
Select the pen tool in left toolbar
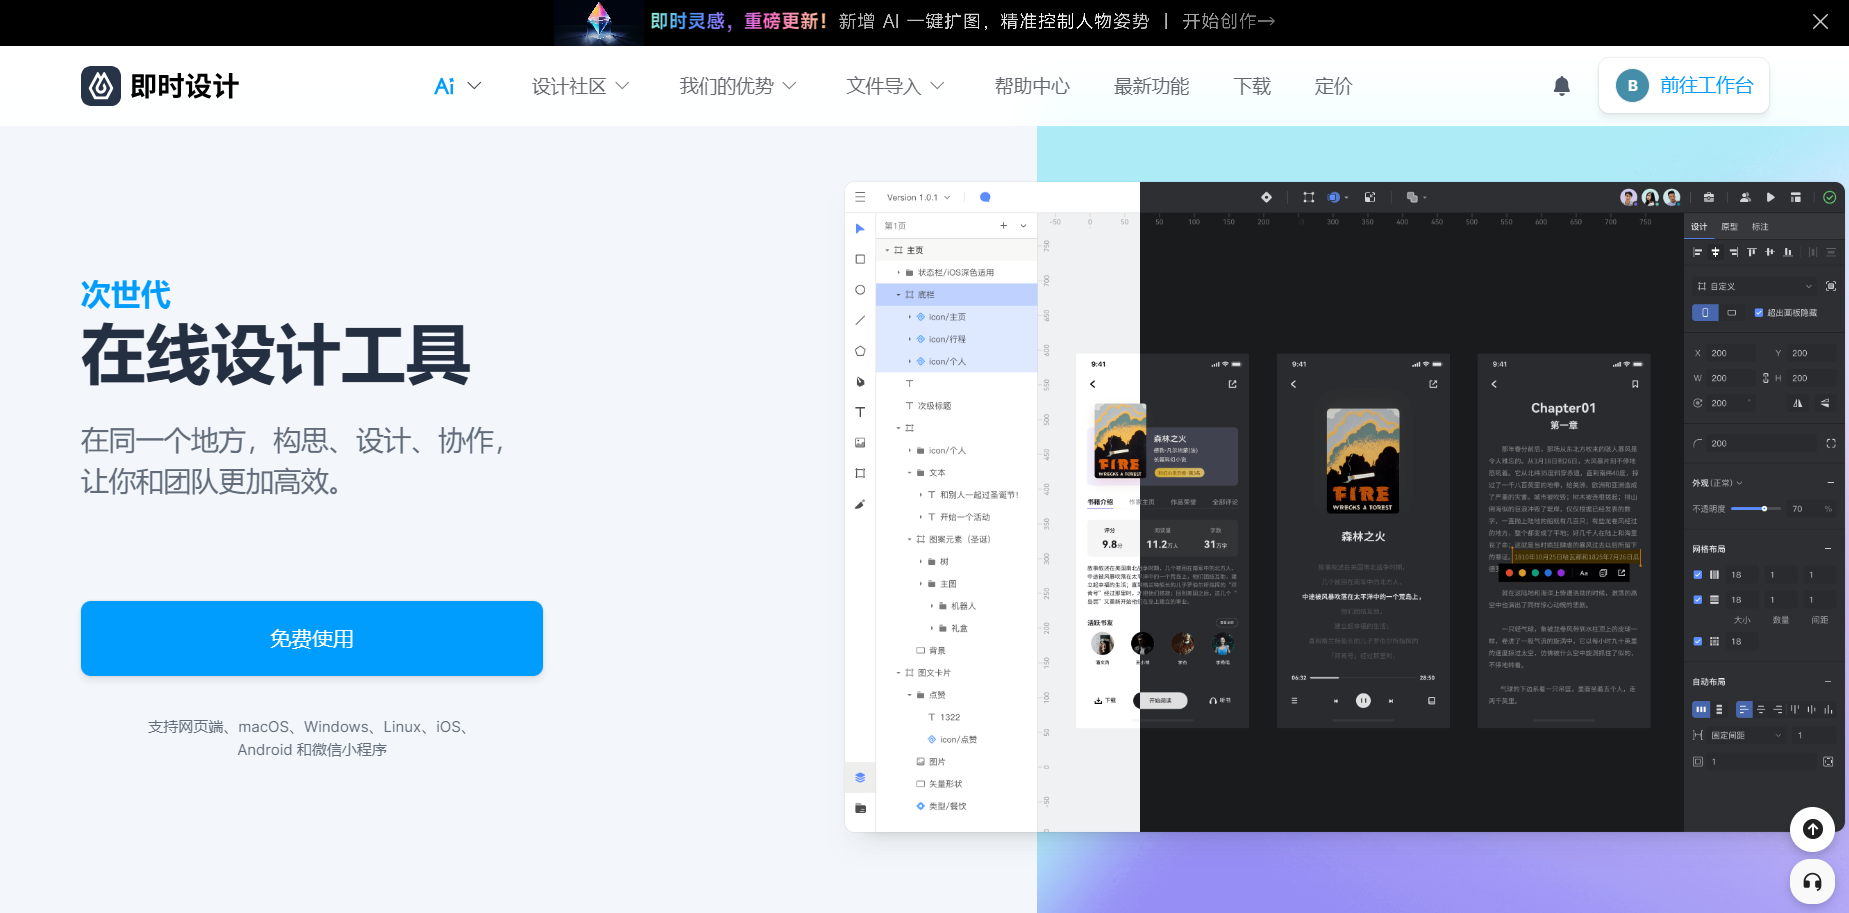[860, 382]
